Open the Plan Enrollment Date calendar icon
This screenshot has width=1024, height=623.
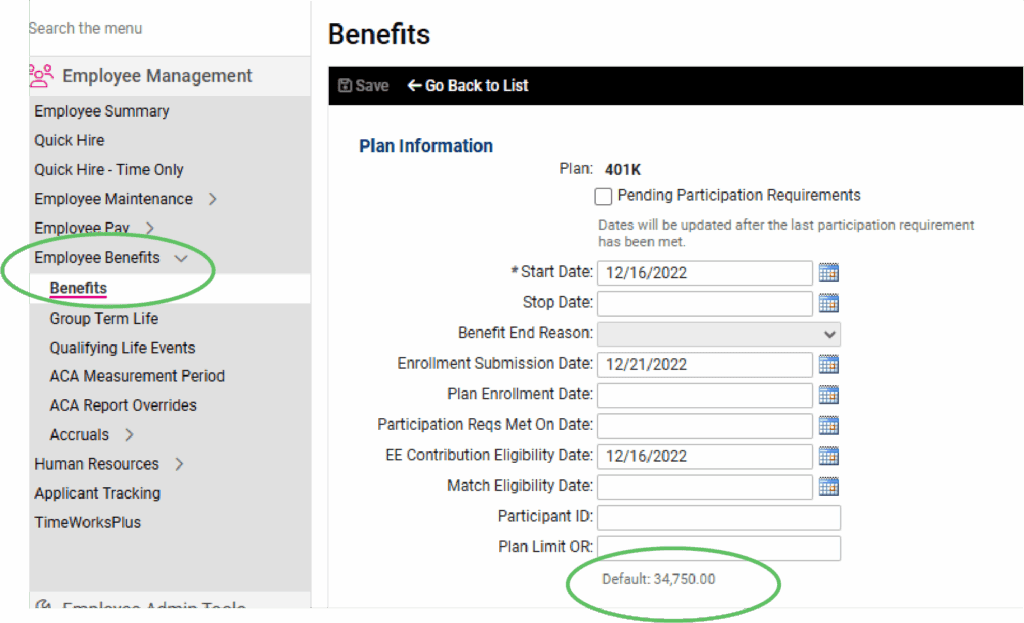point(828,395)
